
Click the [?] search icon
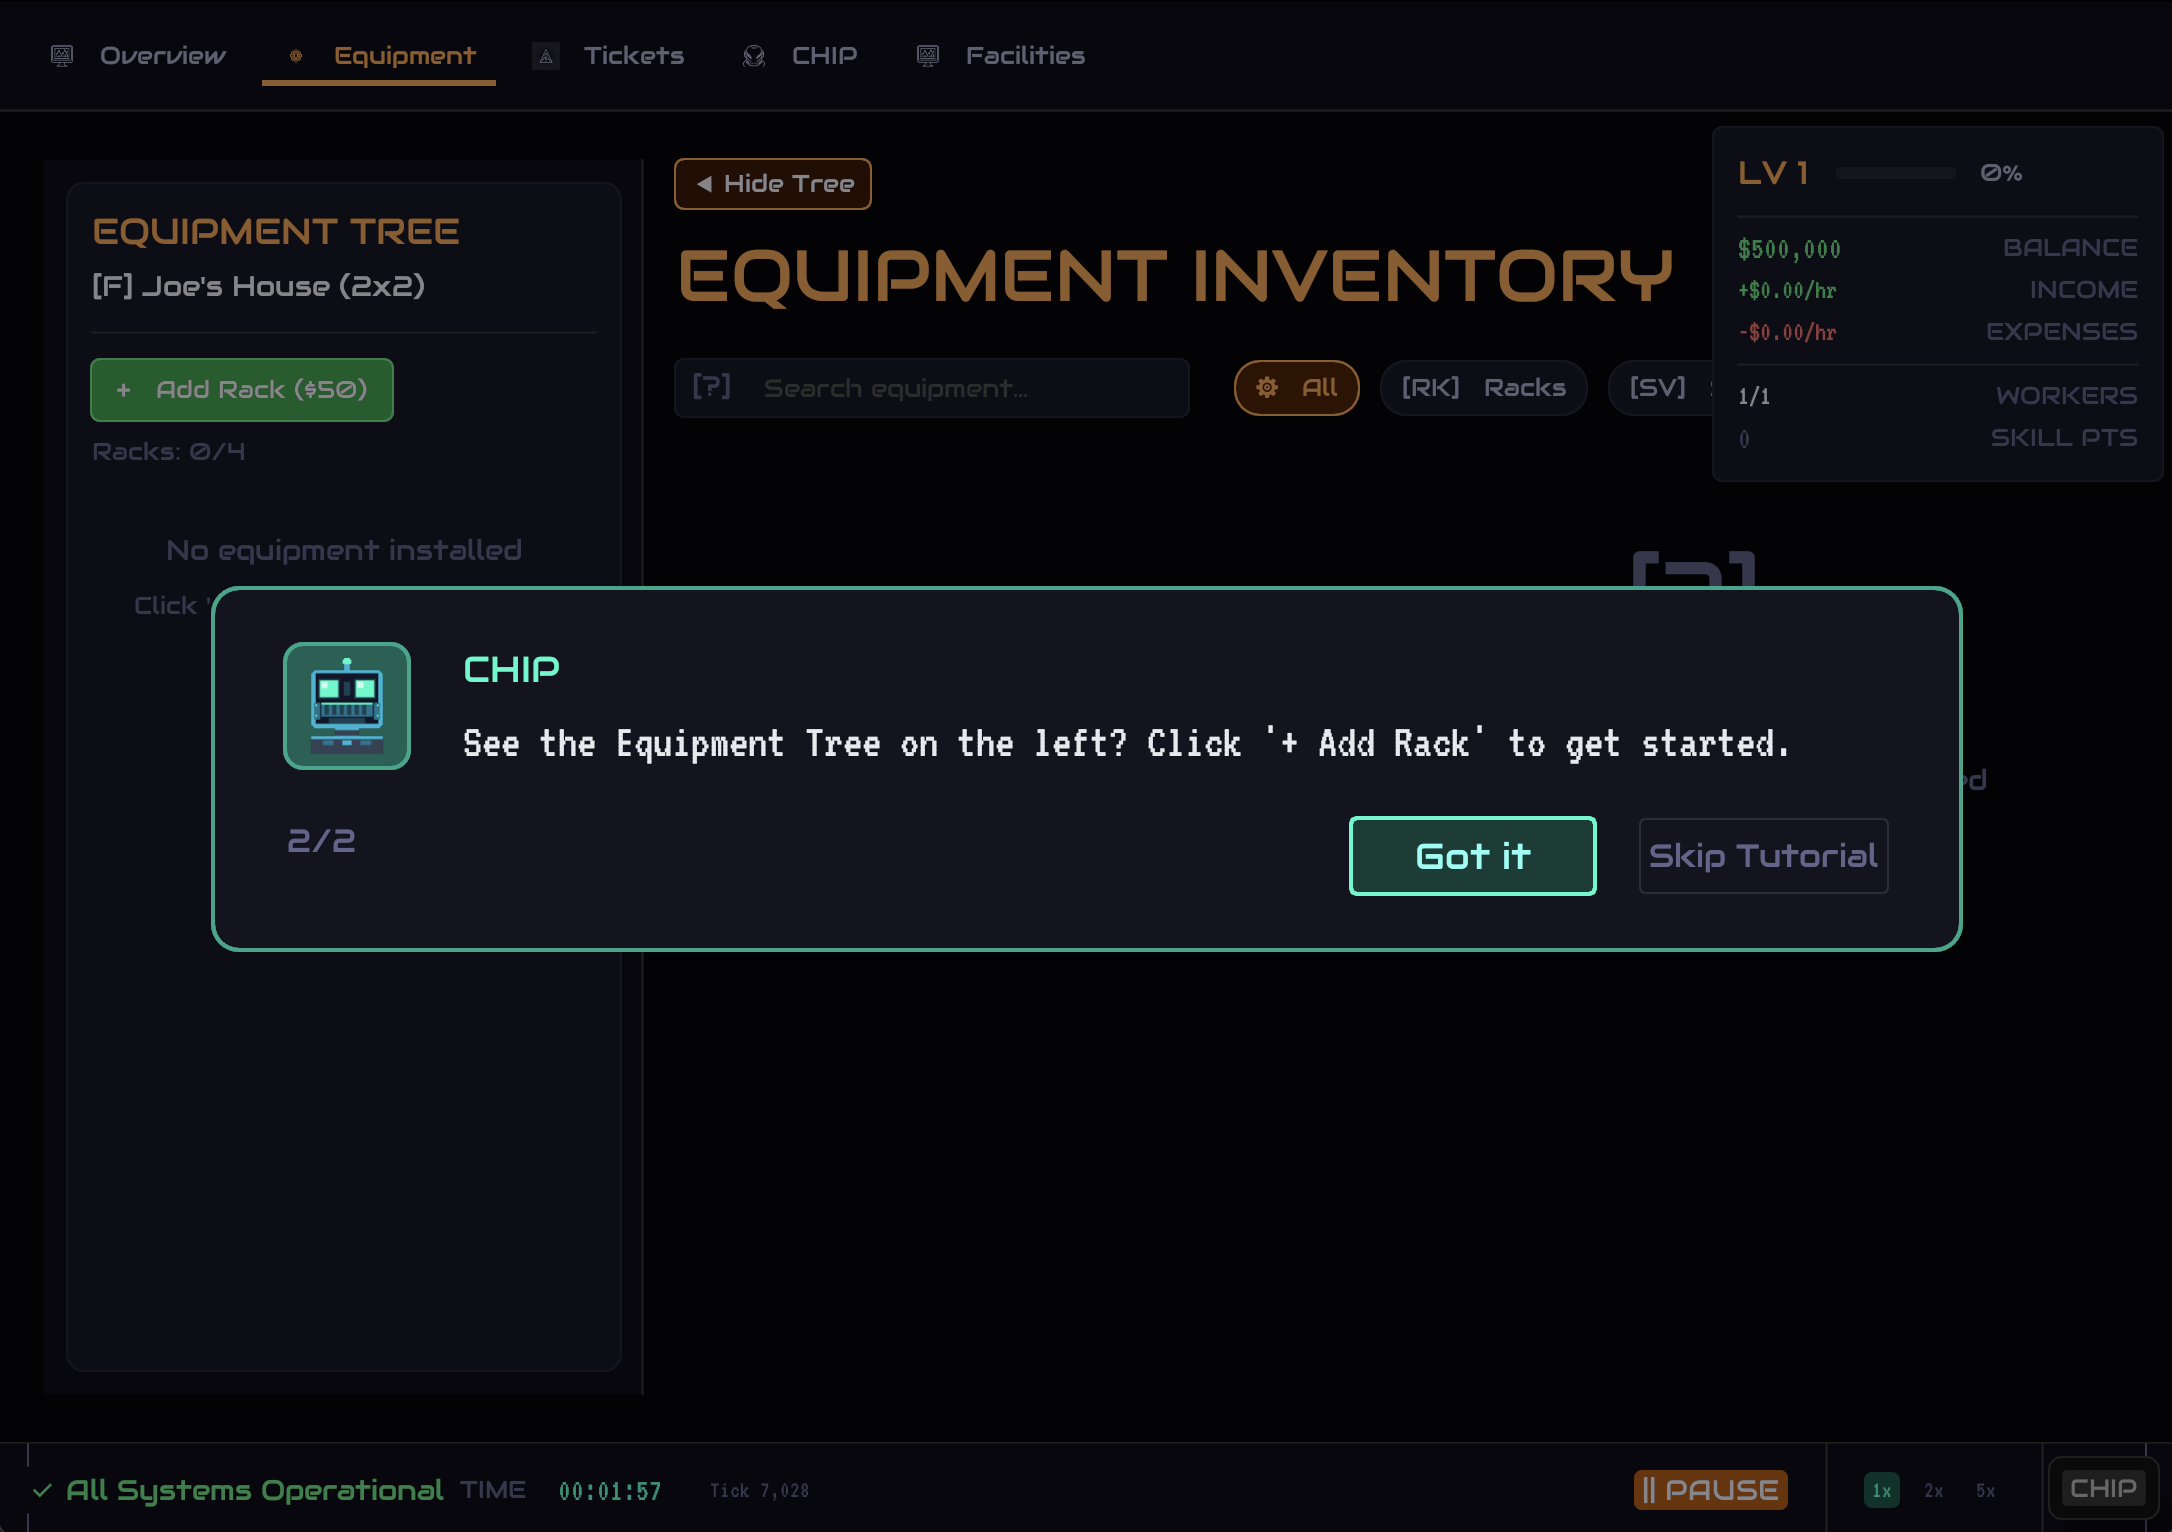712,388
